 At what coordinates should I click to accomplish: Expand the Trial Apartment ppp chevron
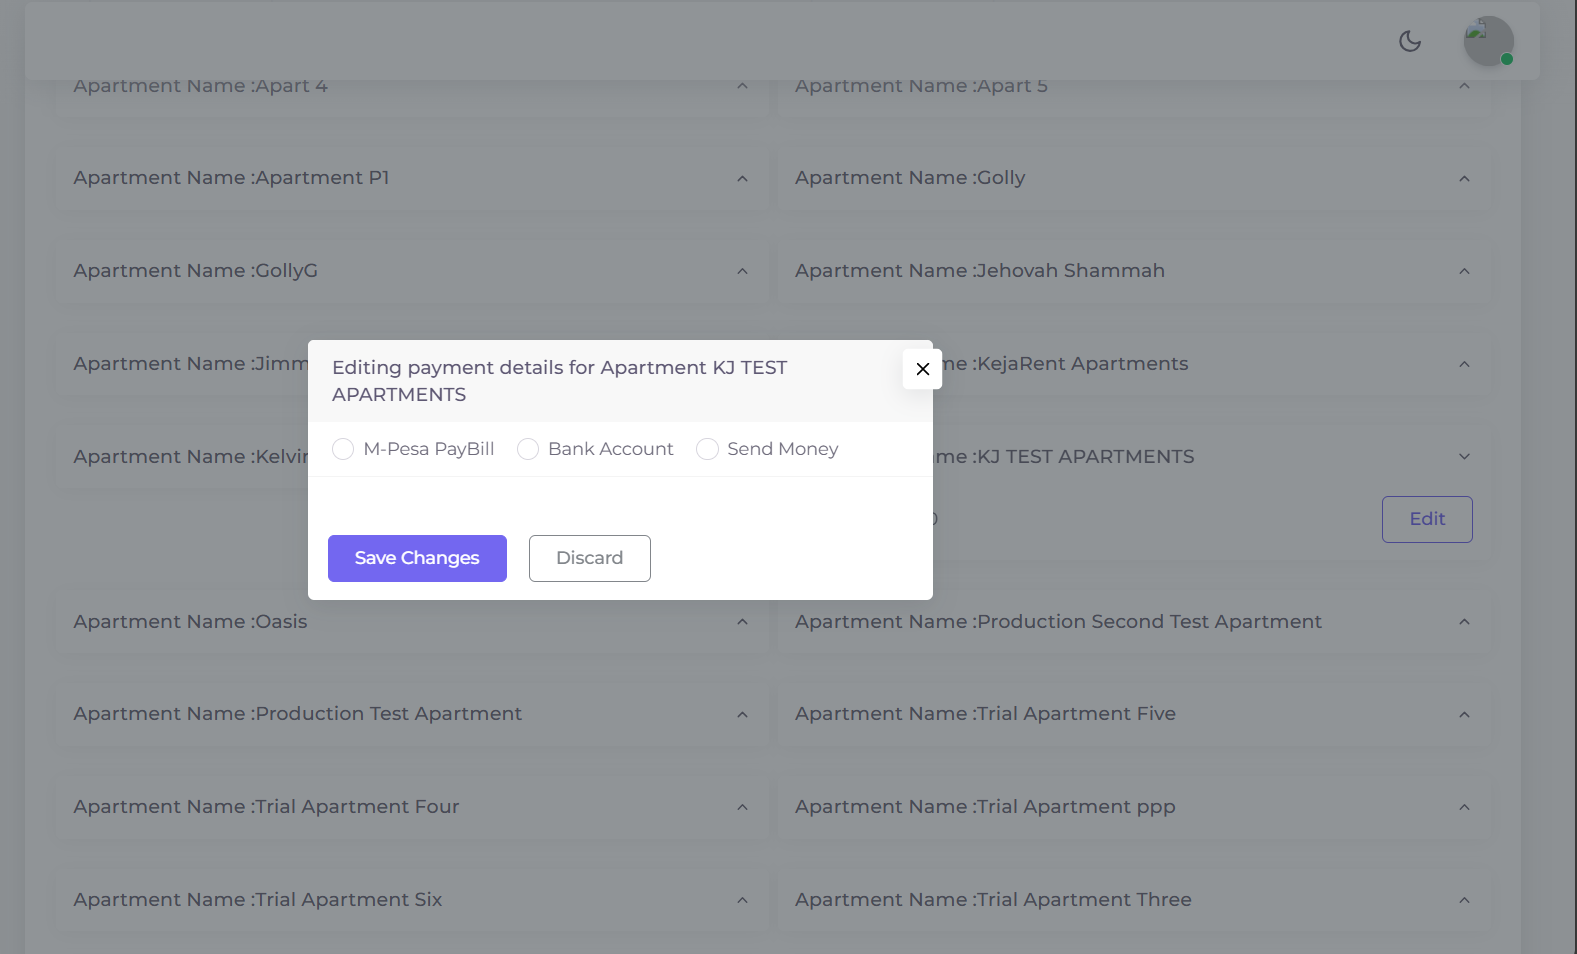[x=1464, y=807]
